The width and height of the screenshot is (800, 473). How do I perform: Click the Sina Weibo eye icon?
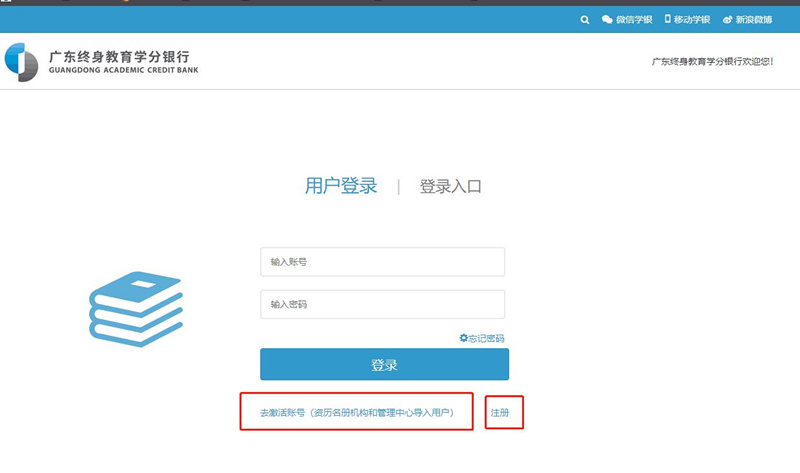(x=727, y=19)
